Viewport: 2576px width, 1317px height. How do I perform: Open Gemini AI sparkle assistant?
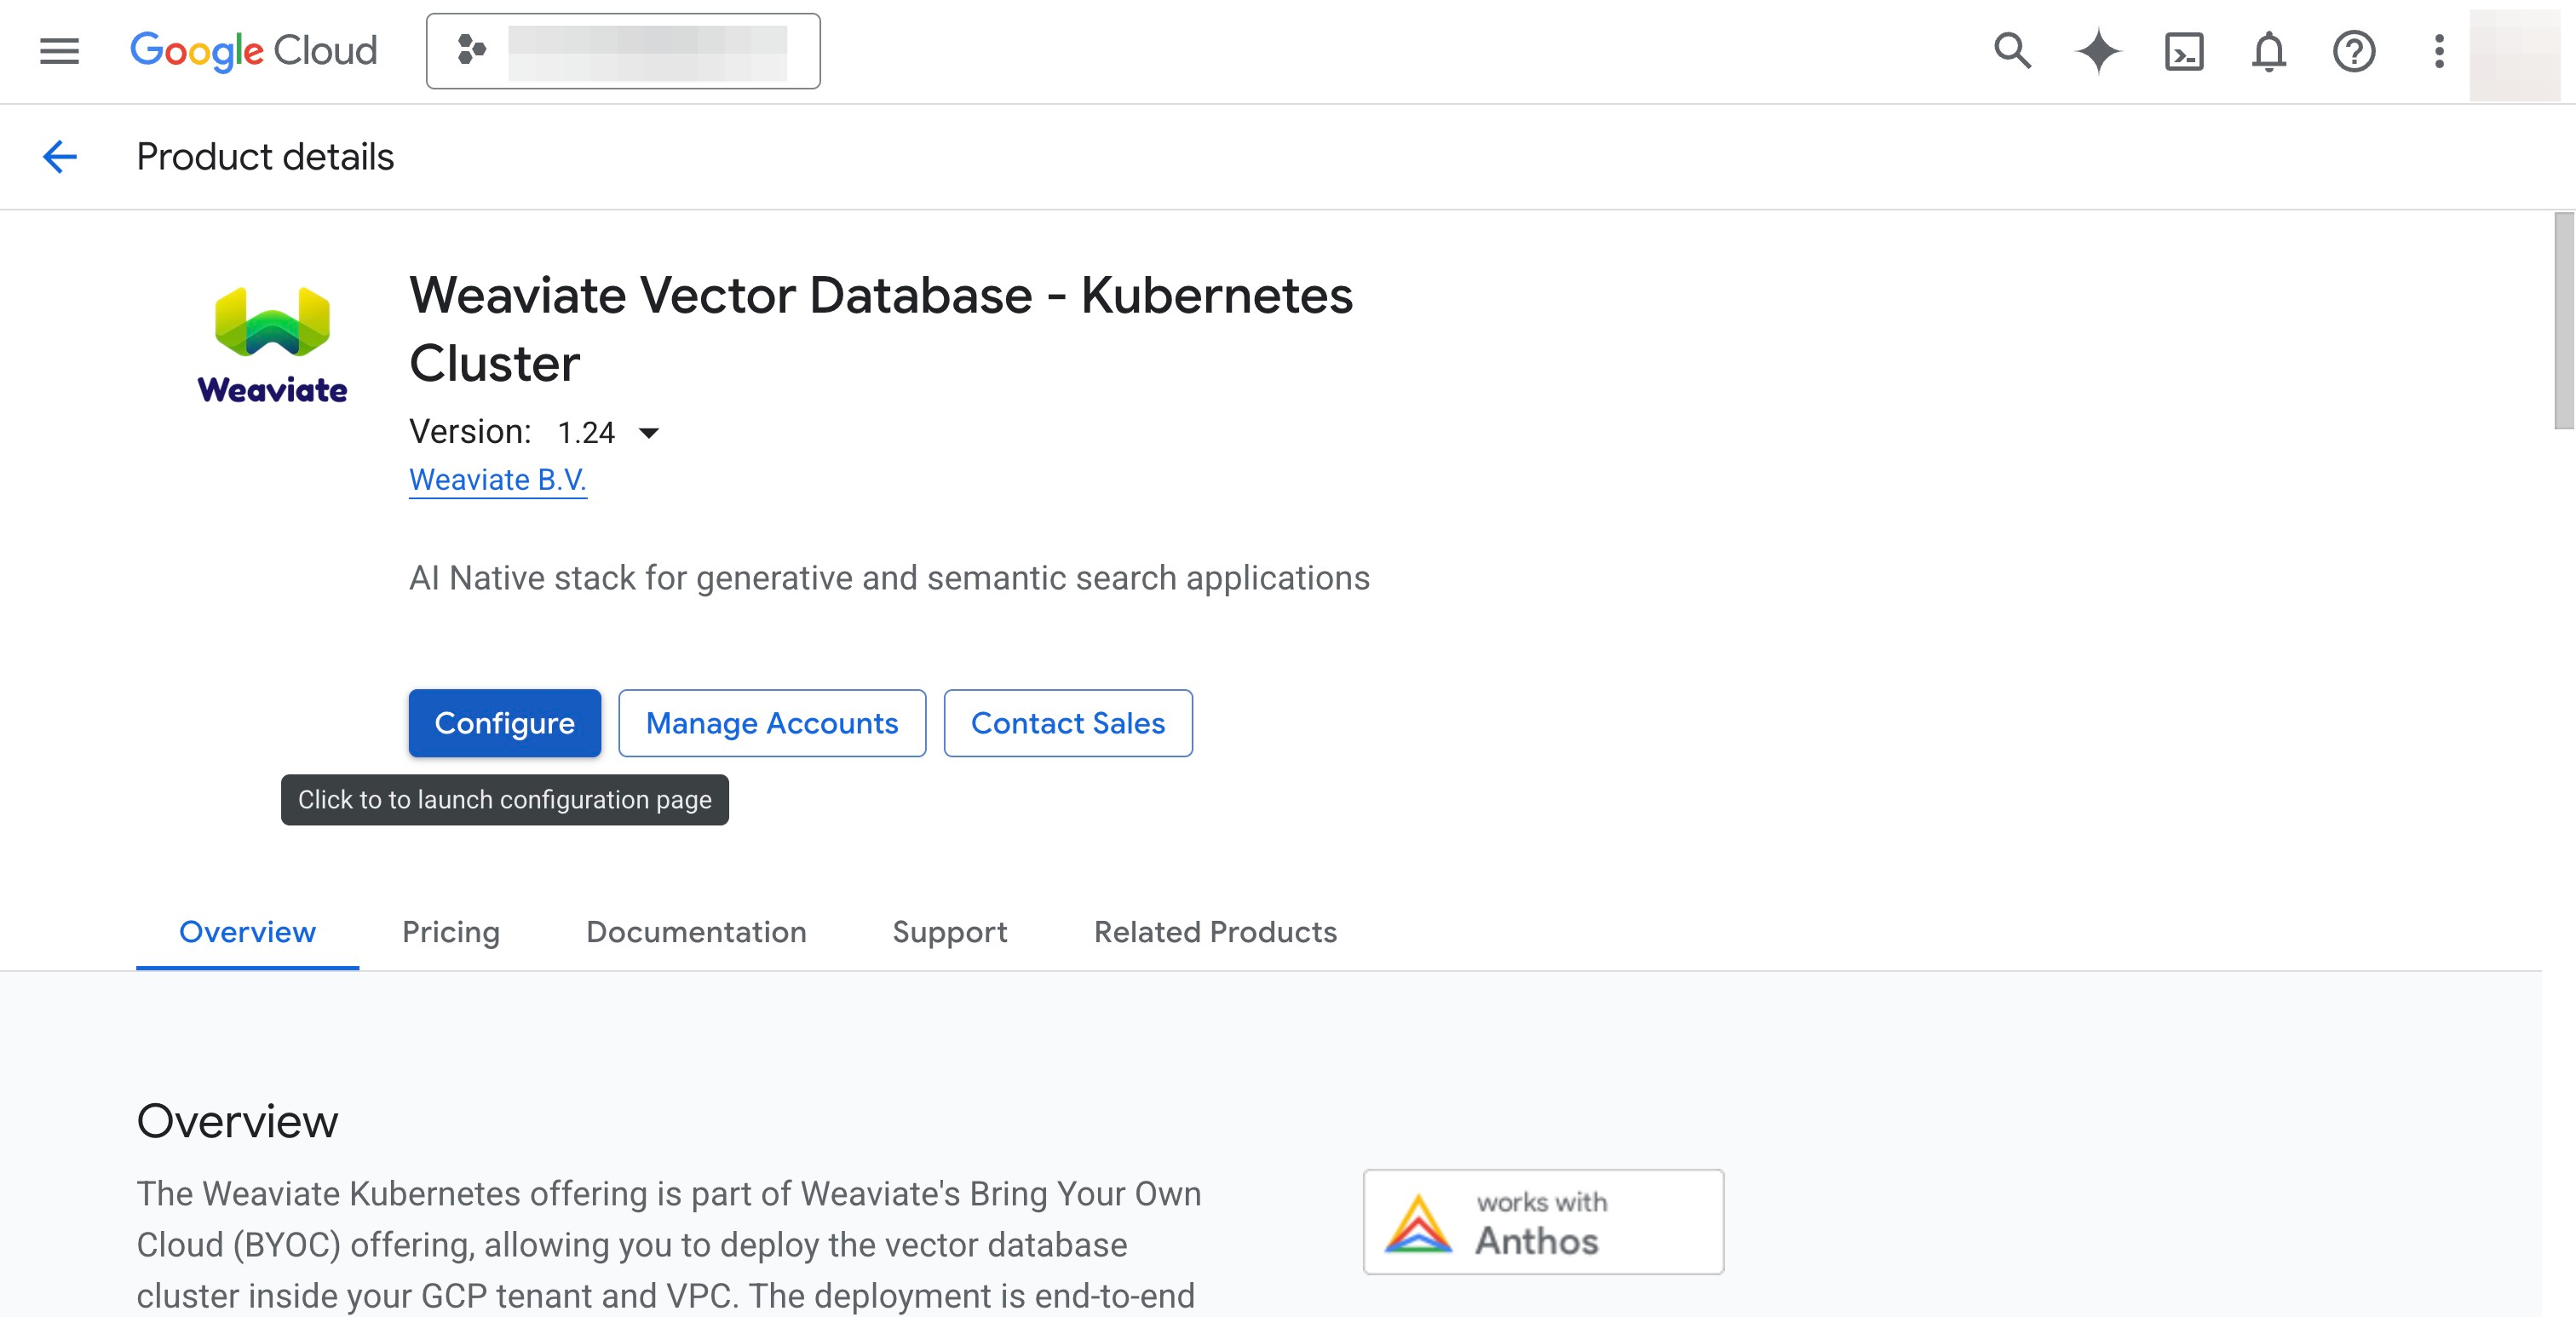[2098, 51]
